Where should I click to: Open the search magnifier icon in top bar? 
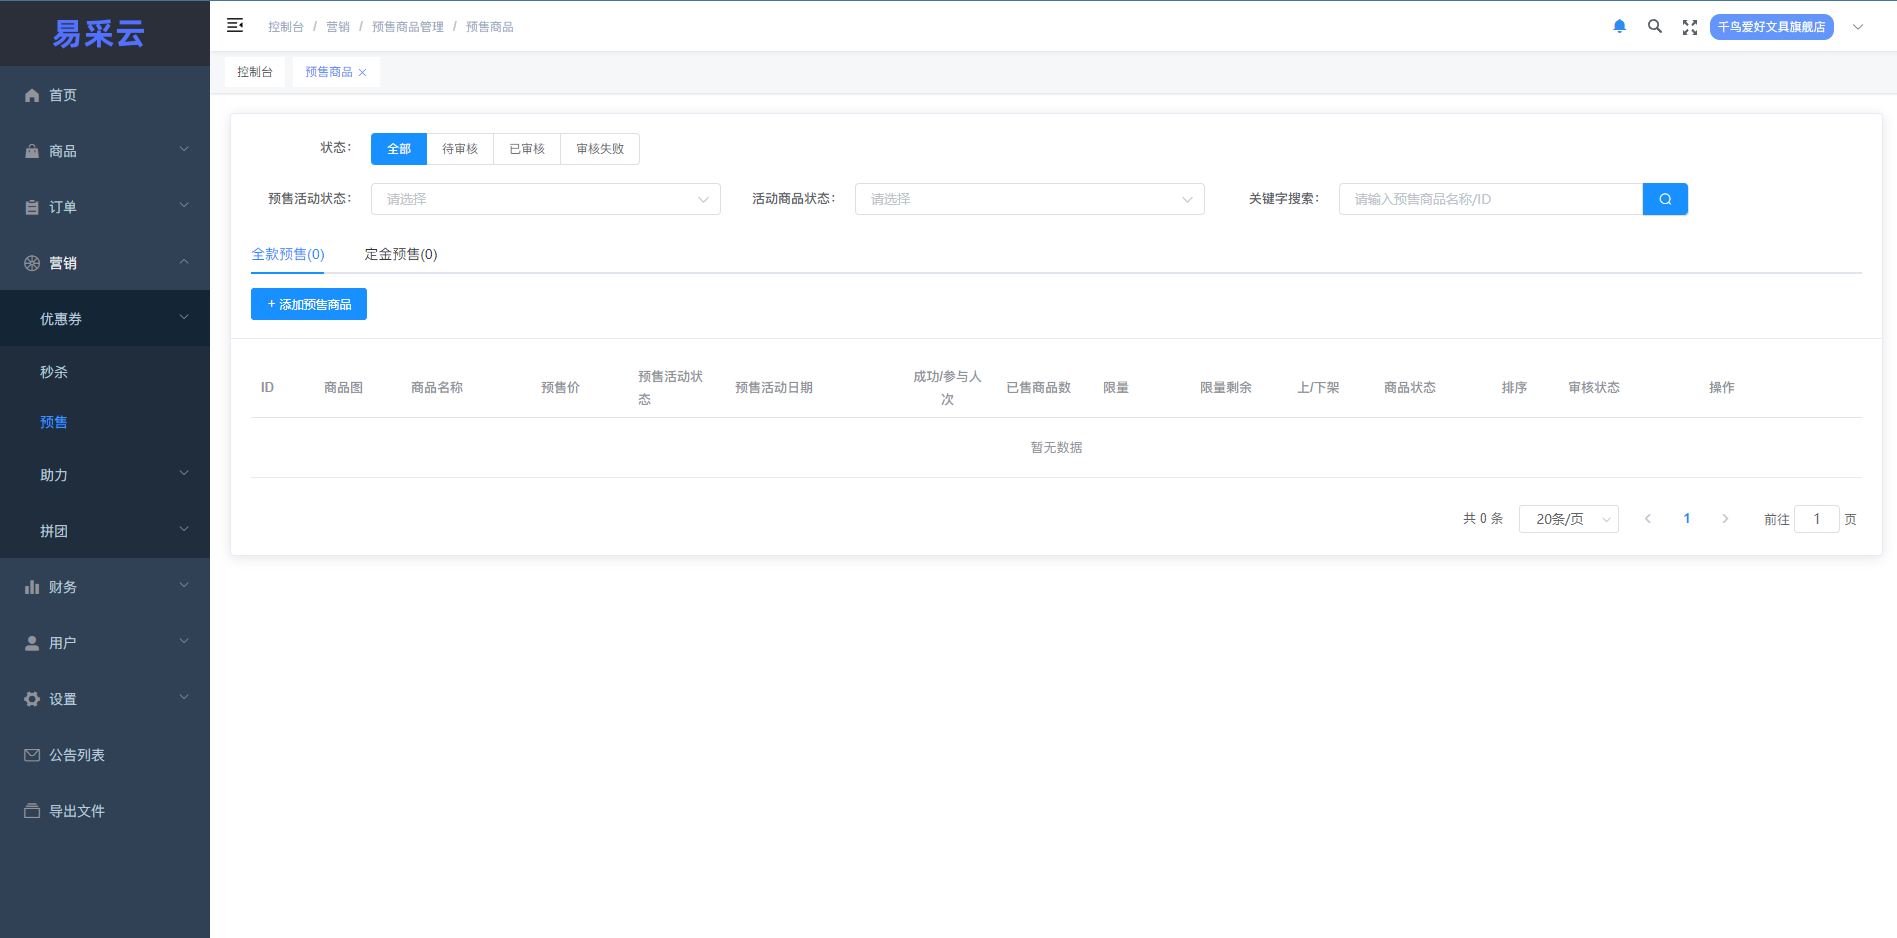coord(1654,25)
